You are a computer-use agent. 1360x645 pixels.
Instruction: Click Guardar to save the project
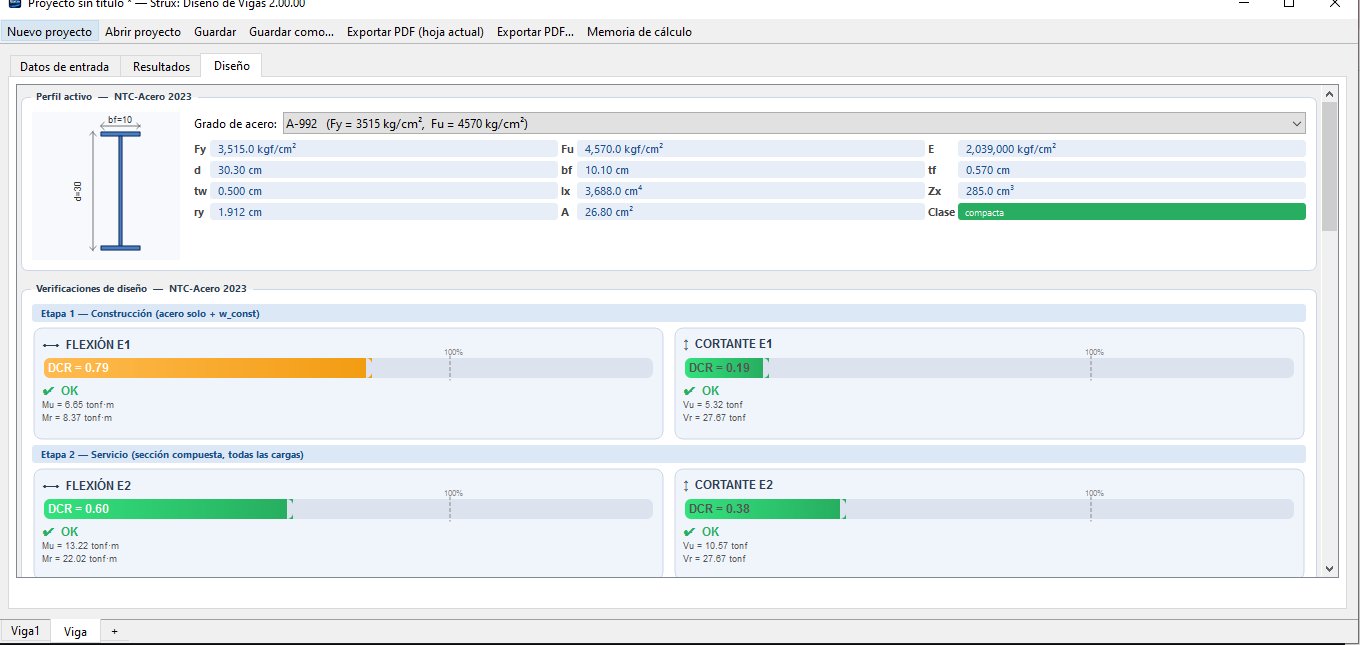pos(215,32)
